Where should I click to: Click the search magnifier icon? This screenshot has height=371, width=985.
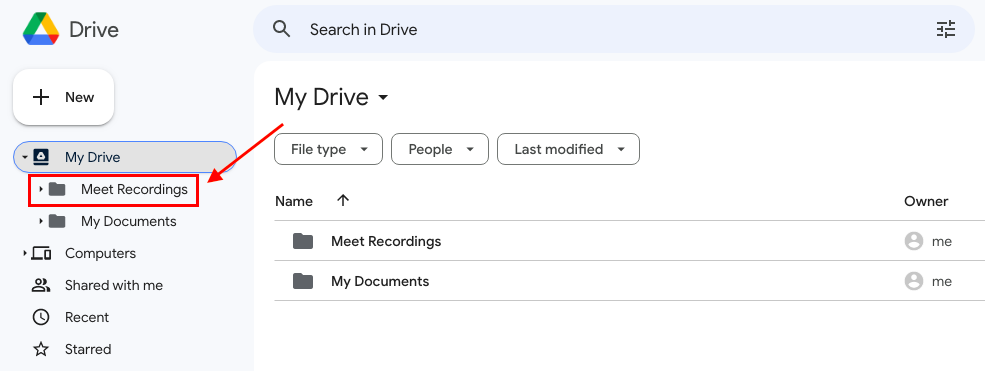click(282, 29)
